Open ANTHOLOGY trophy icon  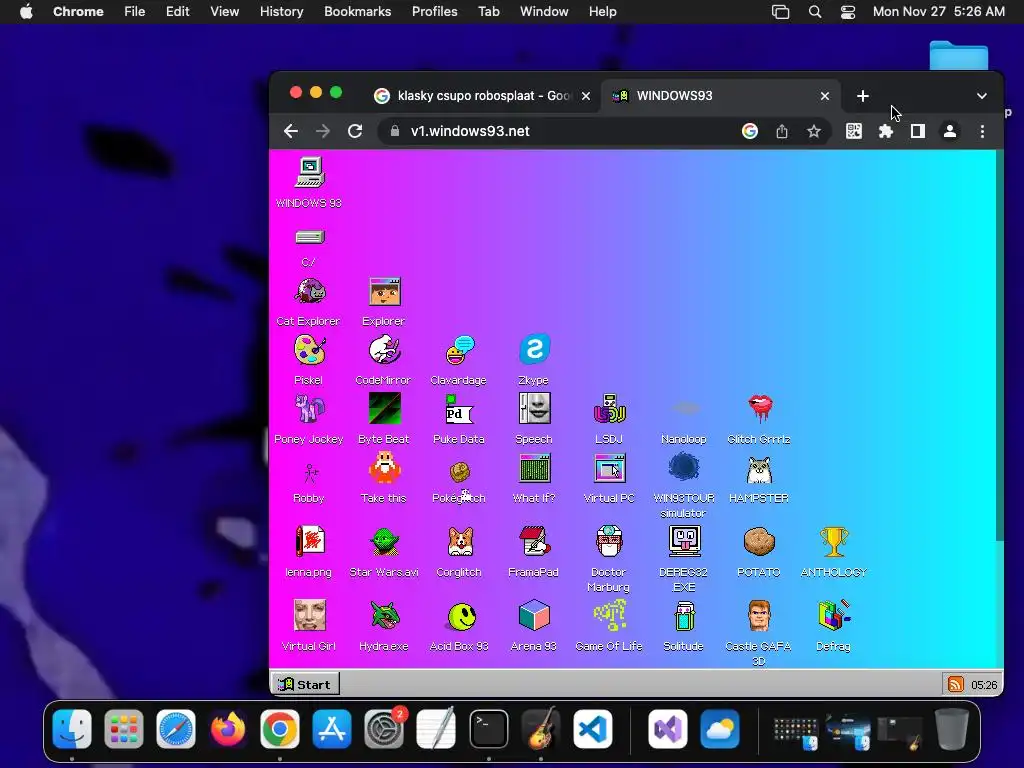point(834,541)
